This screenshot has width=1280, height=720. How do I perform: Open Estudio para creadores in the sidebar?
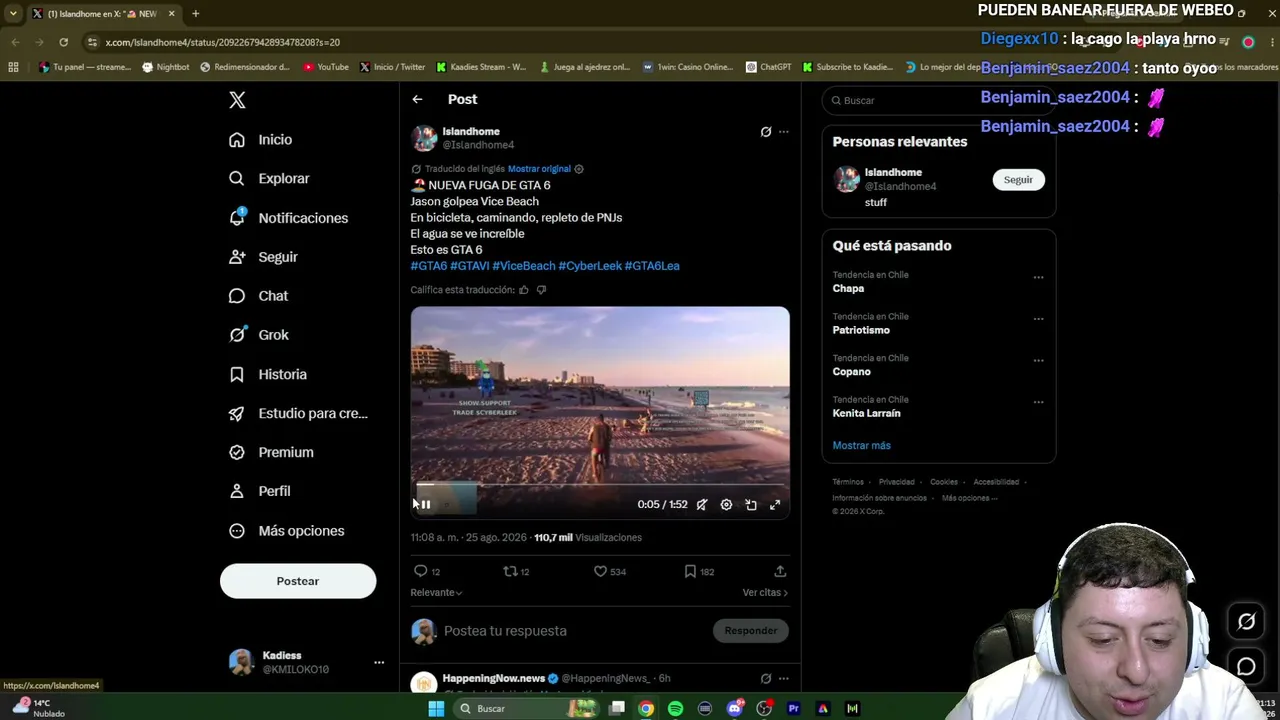point(298,413)
